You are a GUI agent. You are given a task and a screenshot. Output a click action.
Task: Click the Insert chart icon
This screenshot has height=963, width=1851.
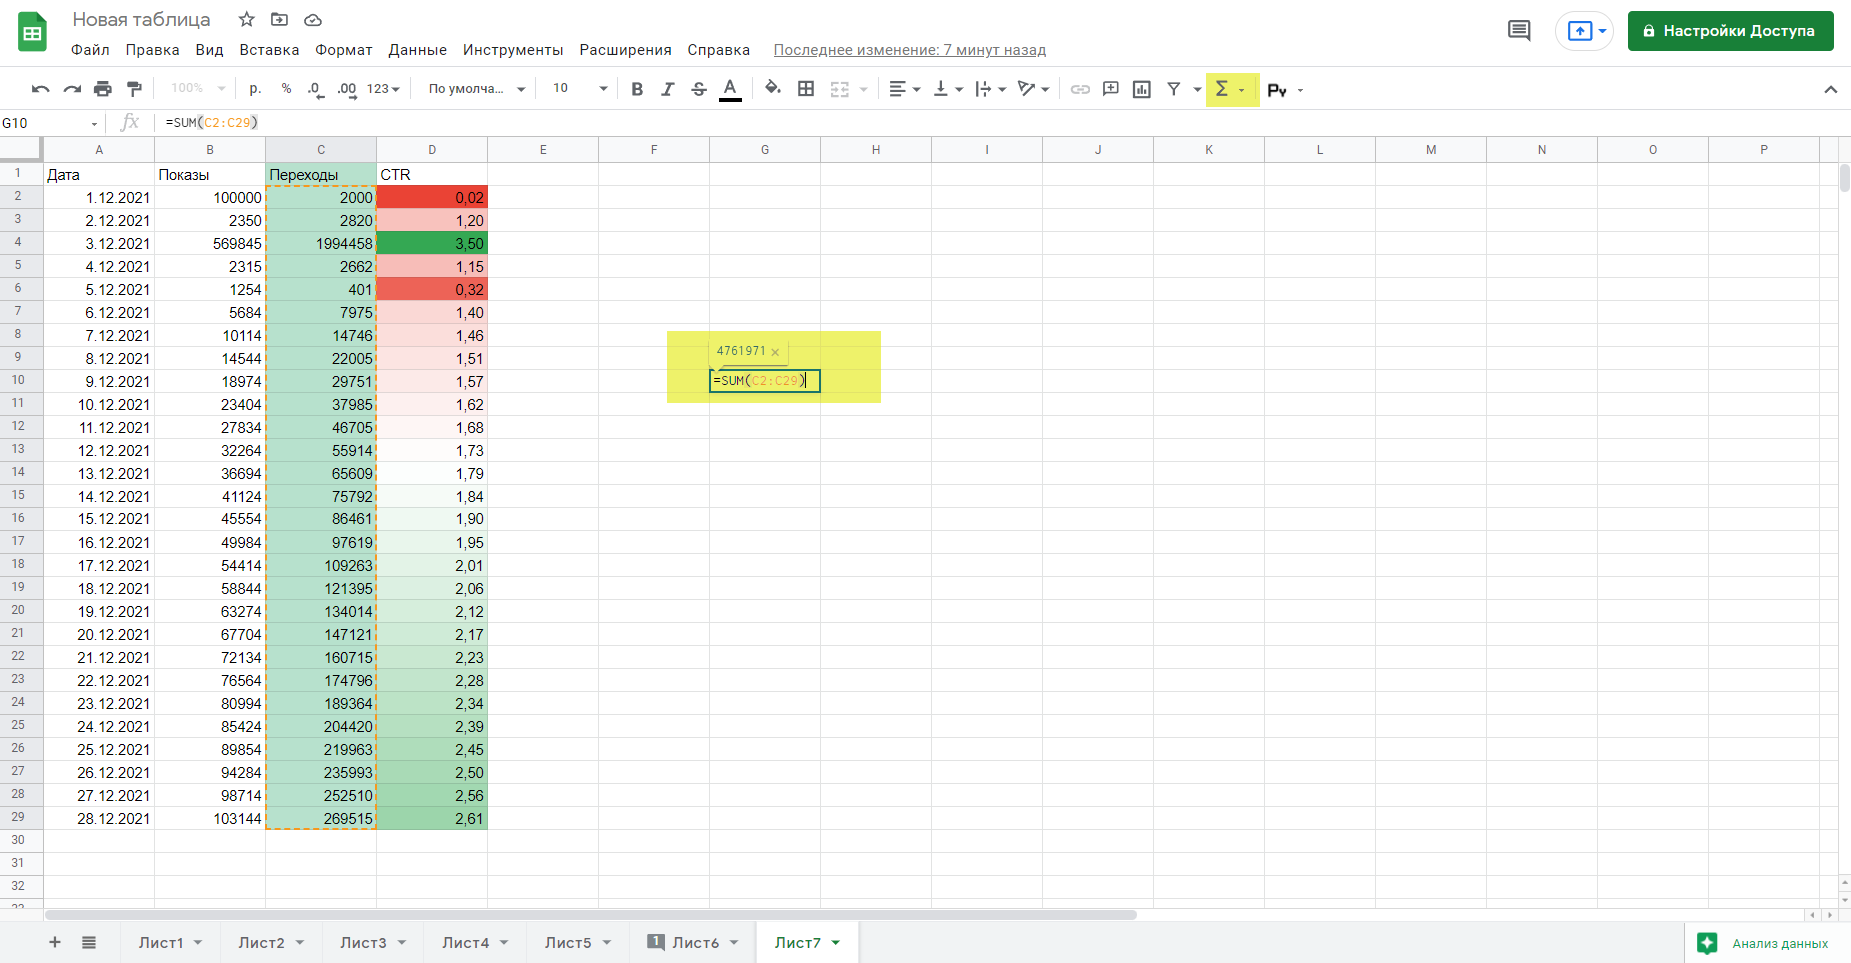pyautogui.click(x=1141, y=89)
